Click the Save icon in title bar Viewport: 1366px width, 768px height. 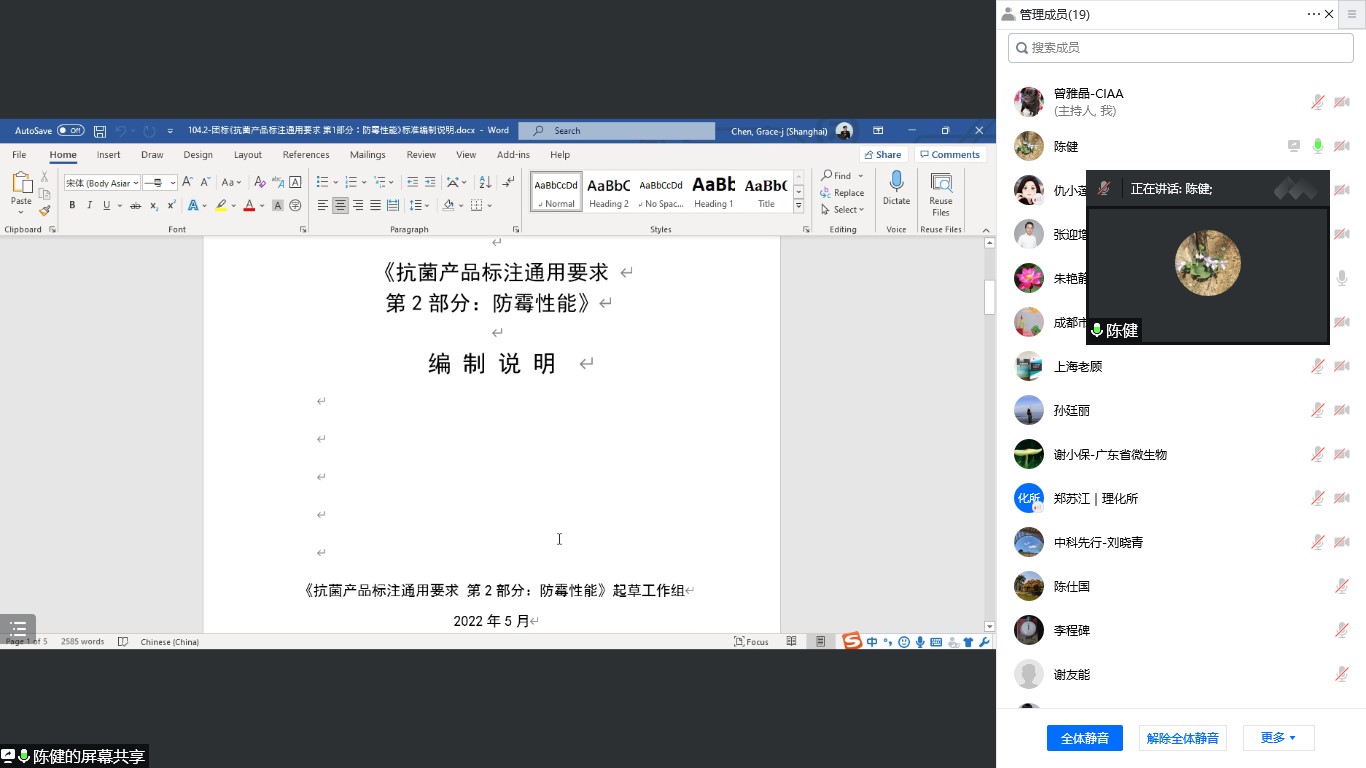click(x=100, y=131)
